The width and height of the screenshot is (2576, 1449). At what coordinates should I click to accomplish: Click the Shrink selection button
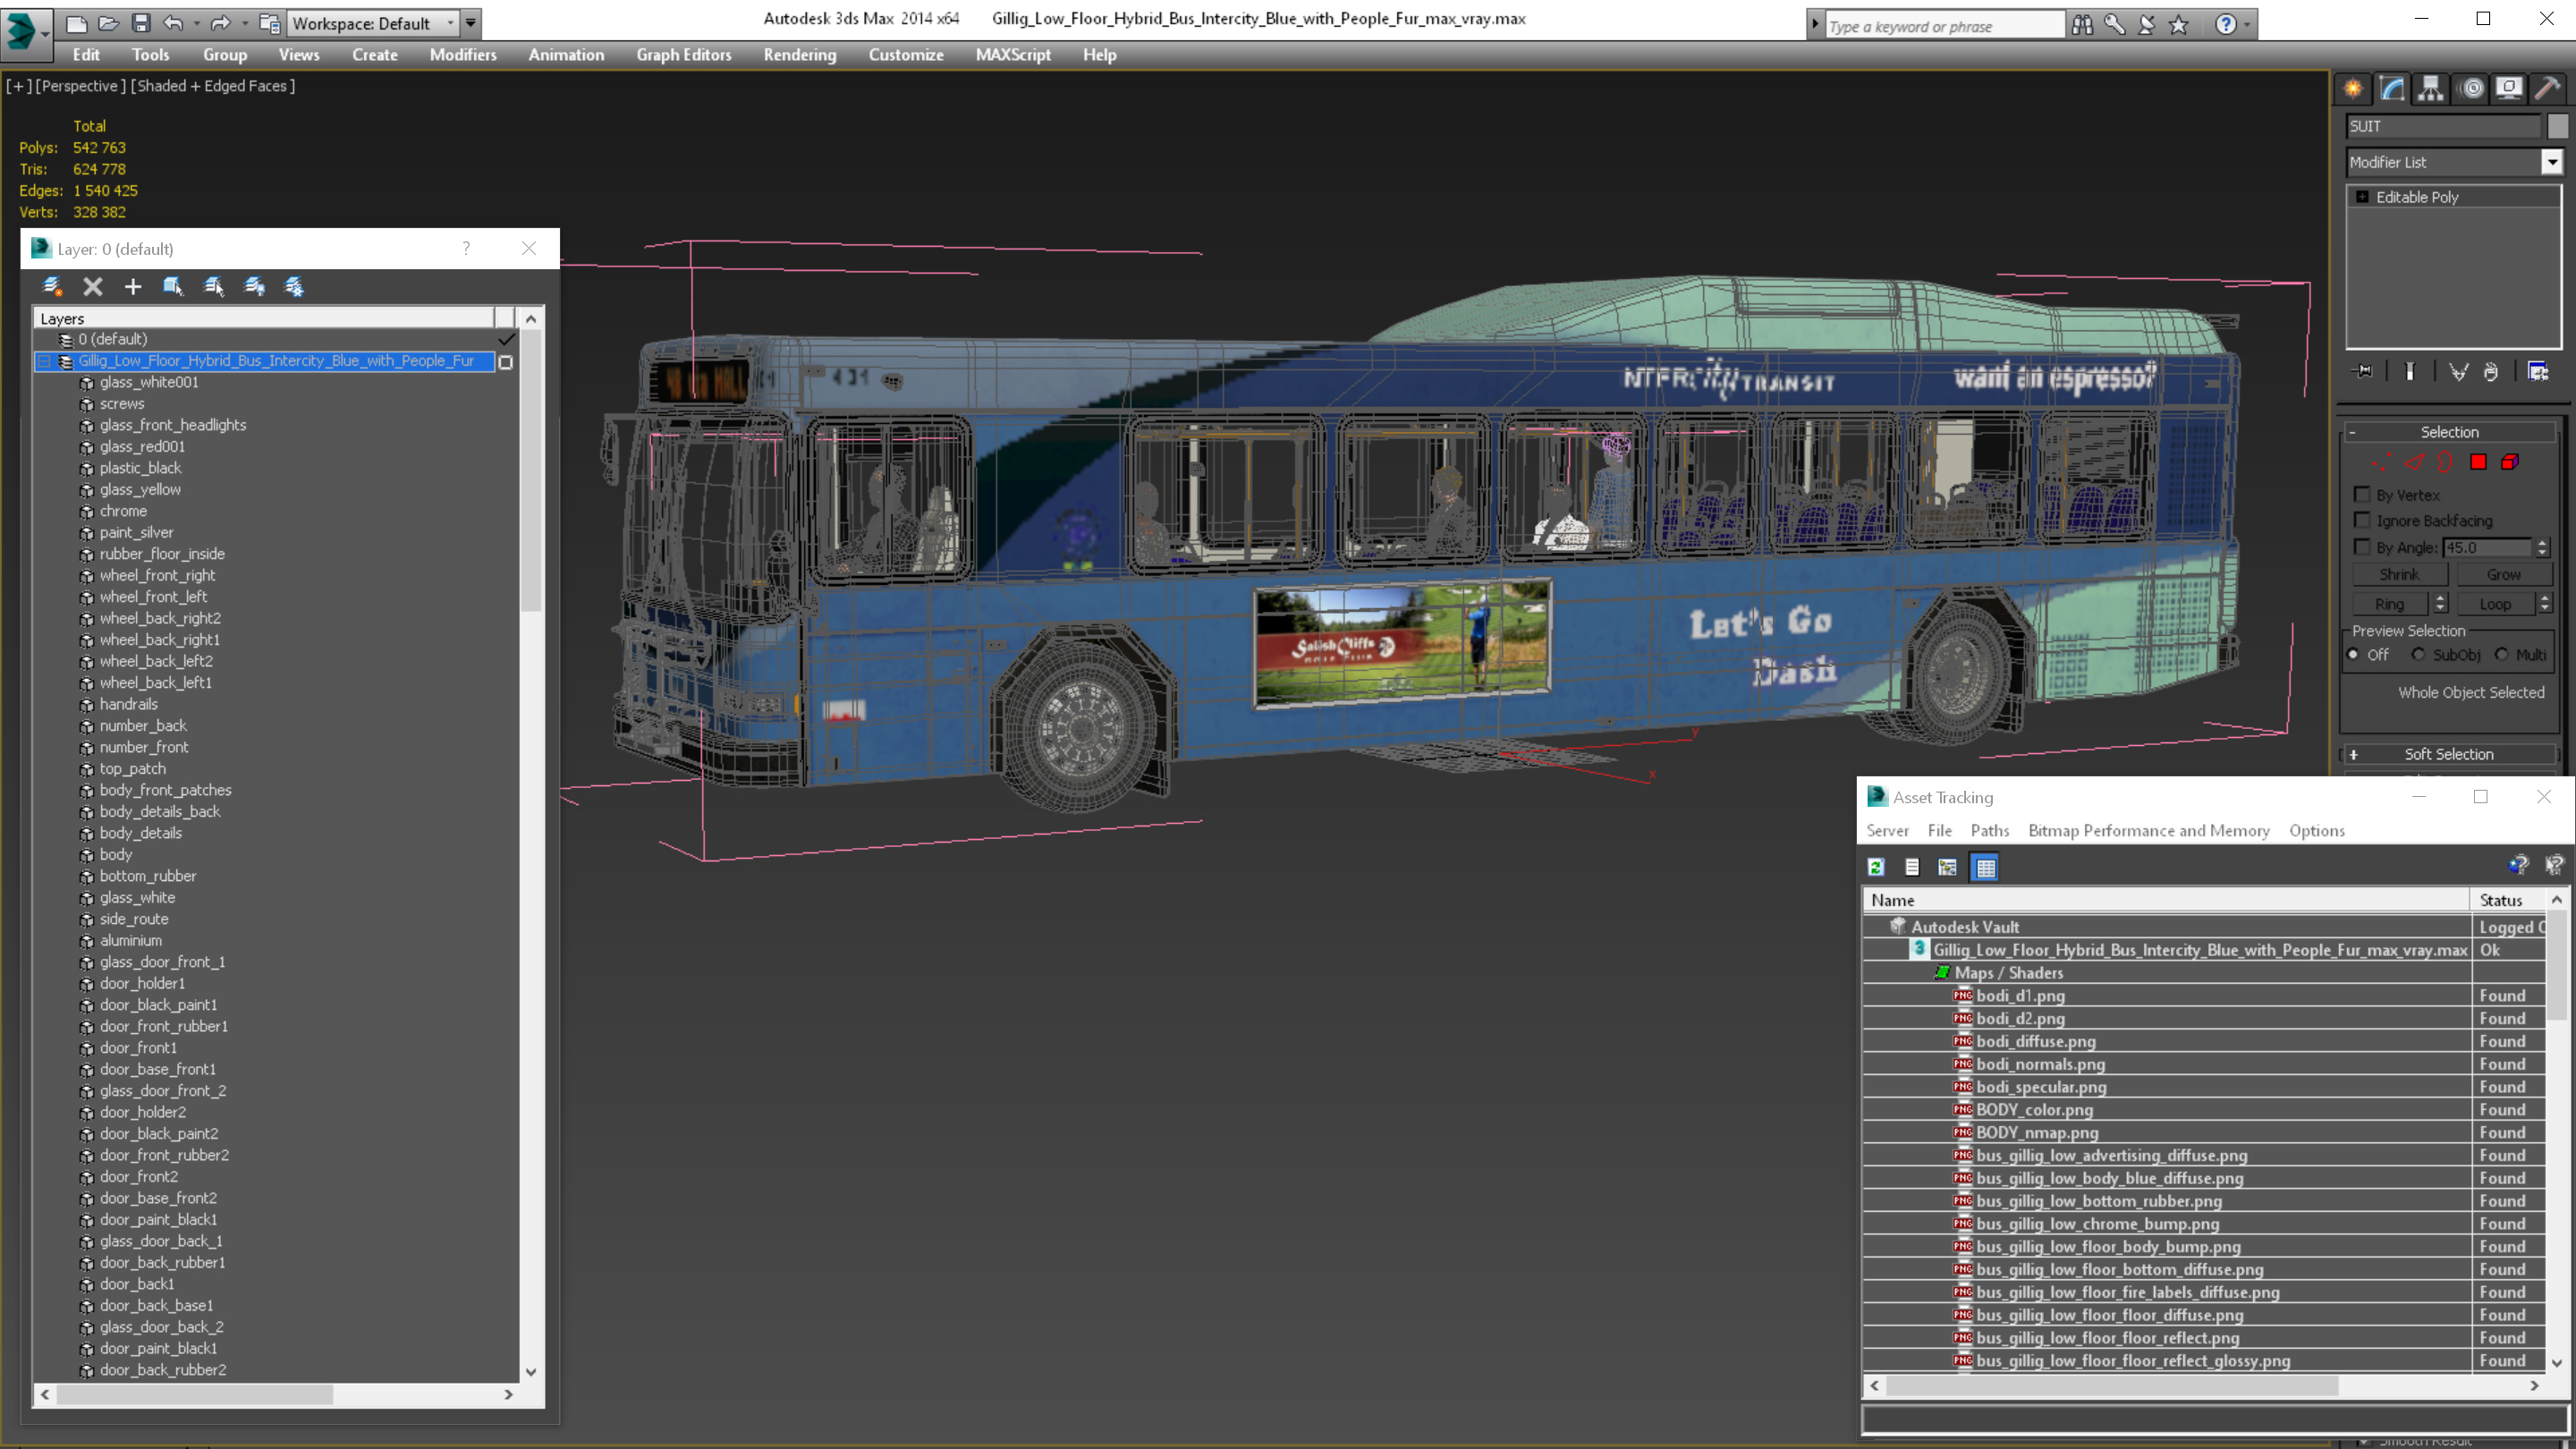pos(2399,574)
